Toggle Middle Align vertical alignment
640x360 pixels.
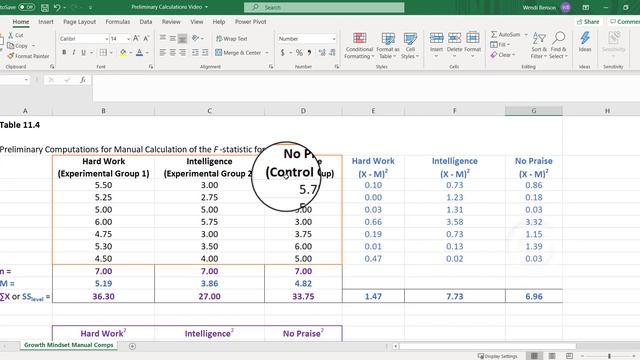pos(173,38)
